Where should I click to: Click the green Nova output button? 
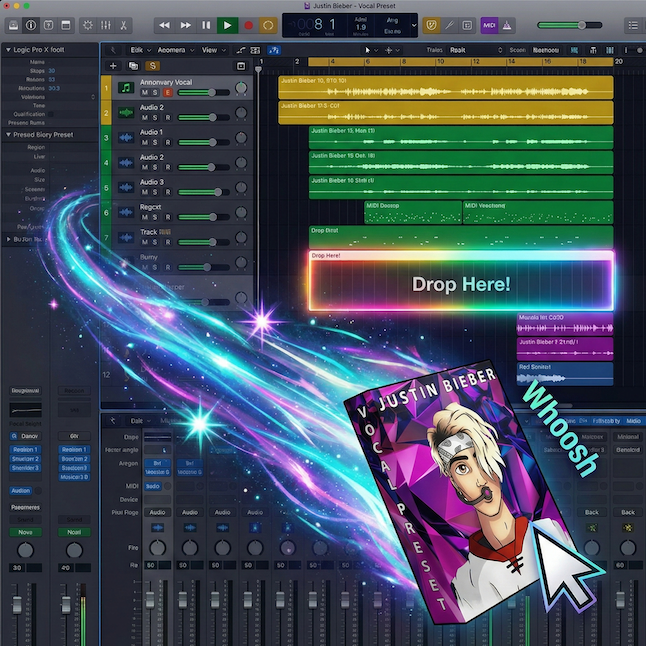[x=25, y=532]
